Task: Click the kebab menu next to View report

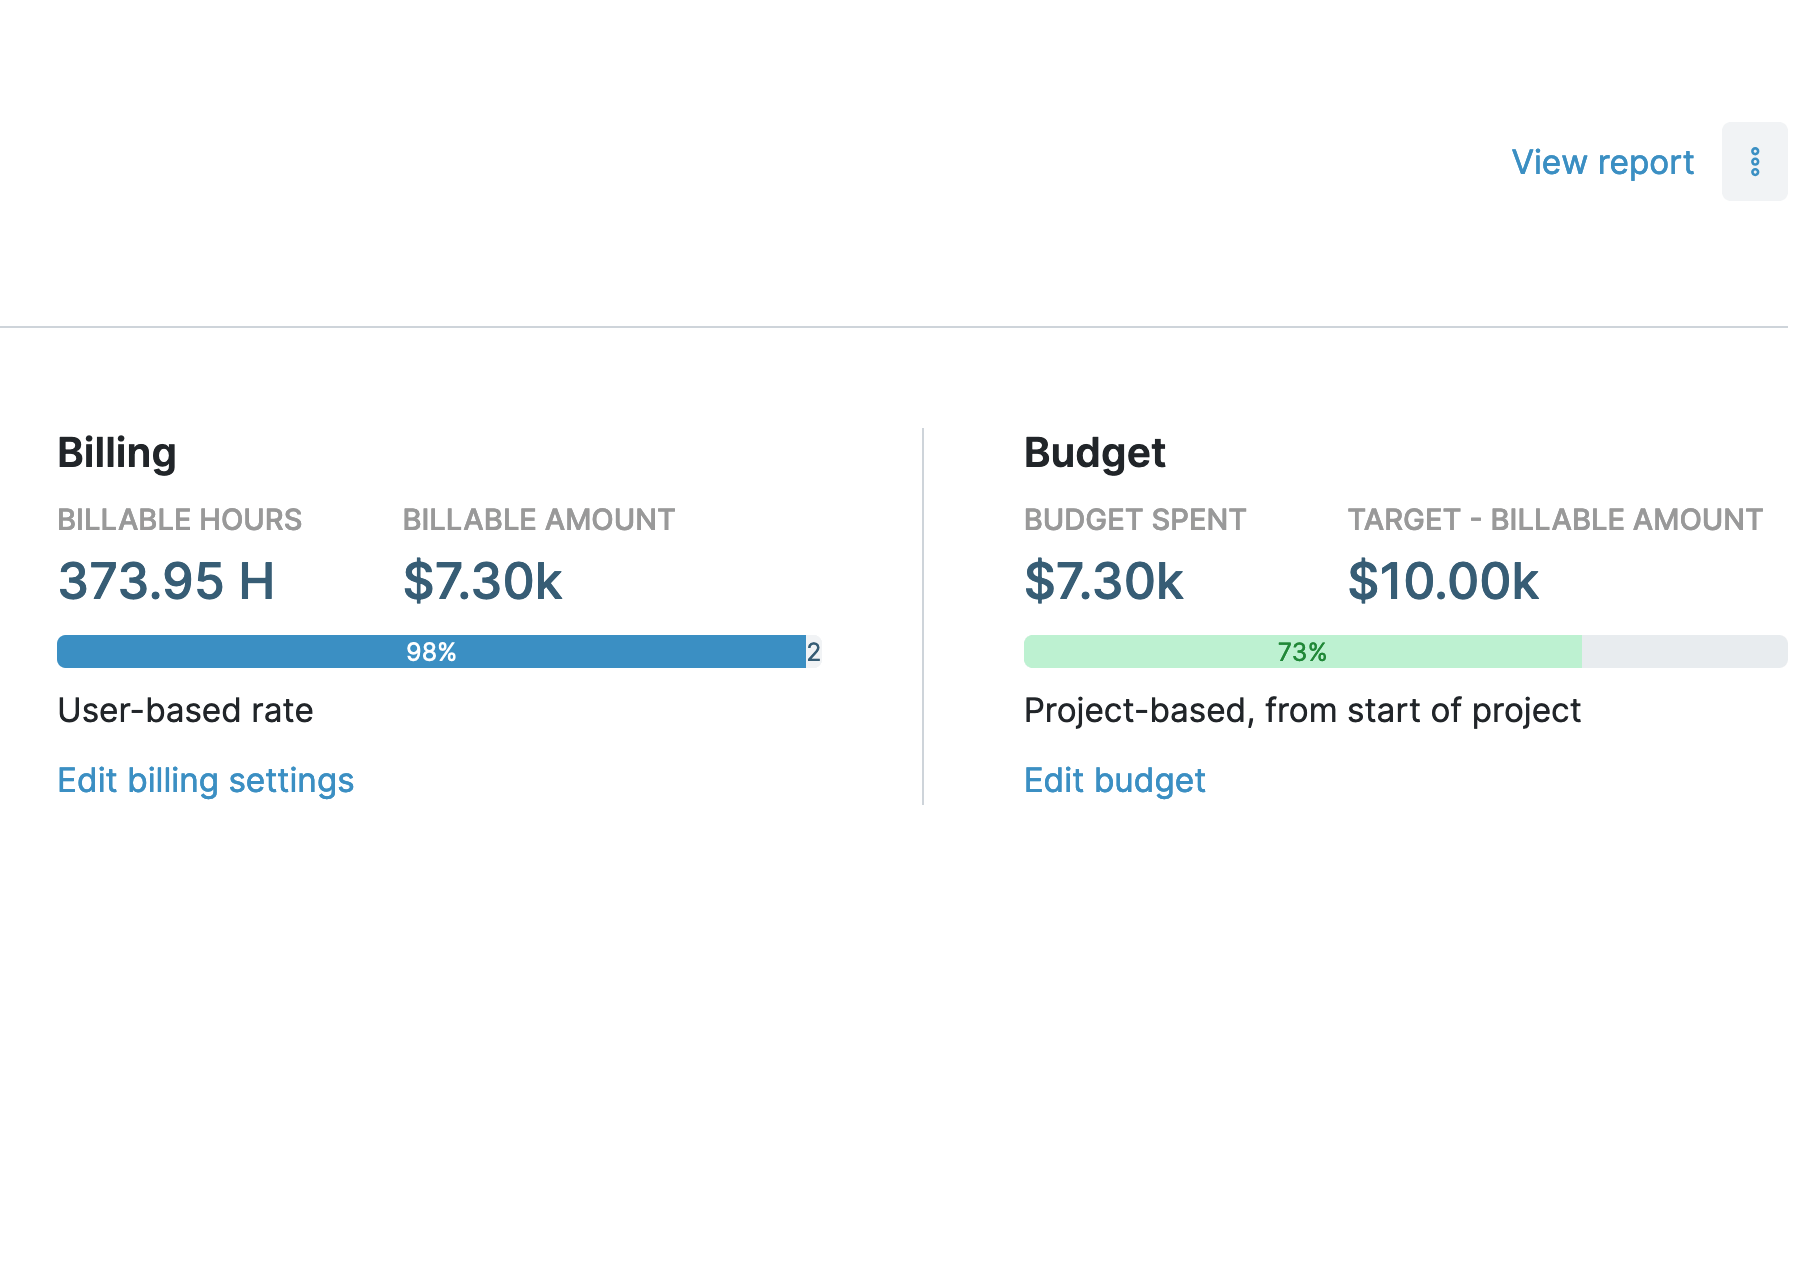Action: tap(1755, 161)
